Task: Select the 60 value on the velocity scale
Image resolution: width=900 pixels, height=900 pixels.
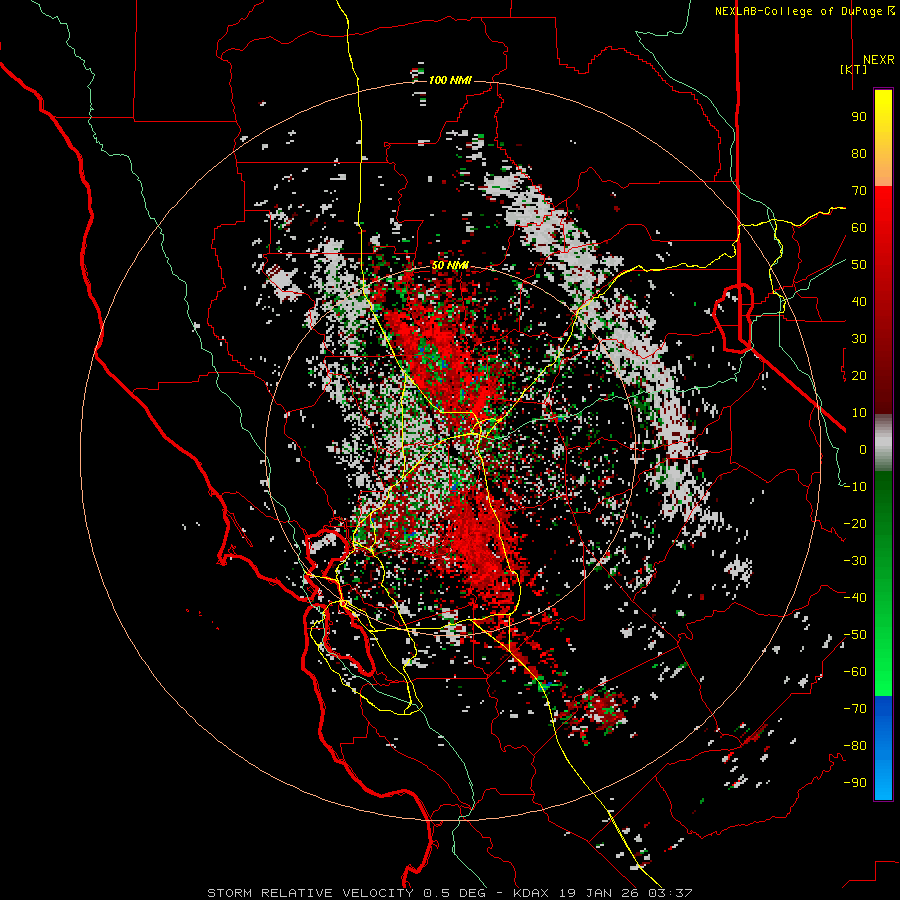Action: pos(859,227)
